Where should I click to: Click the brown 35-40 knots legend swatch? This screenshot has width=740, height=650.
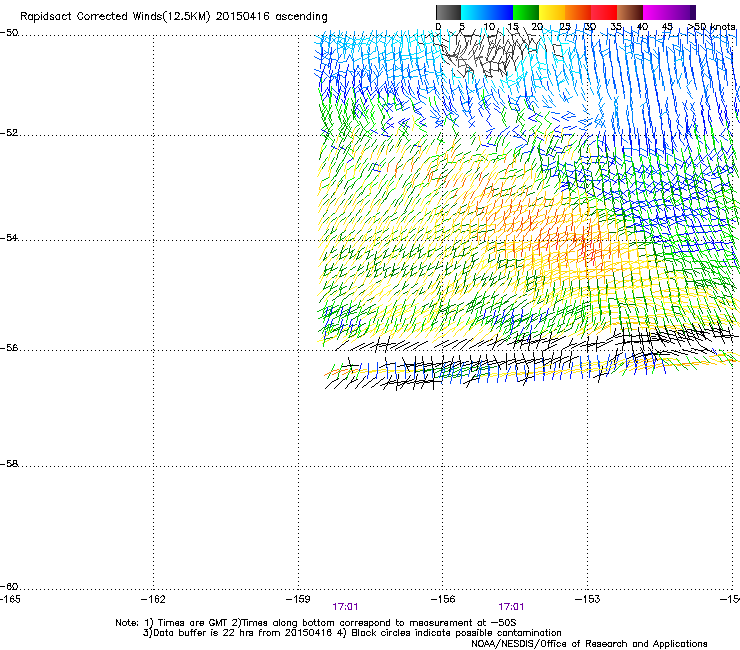630,12
